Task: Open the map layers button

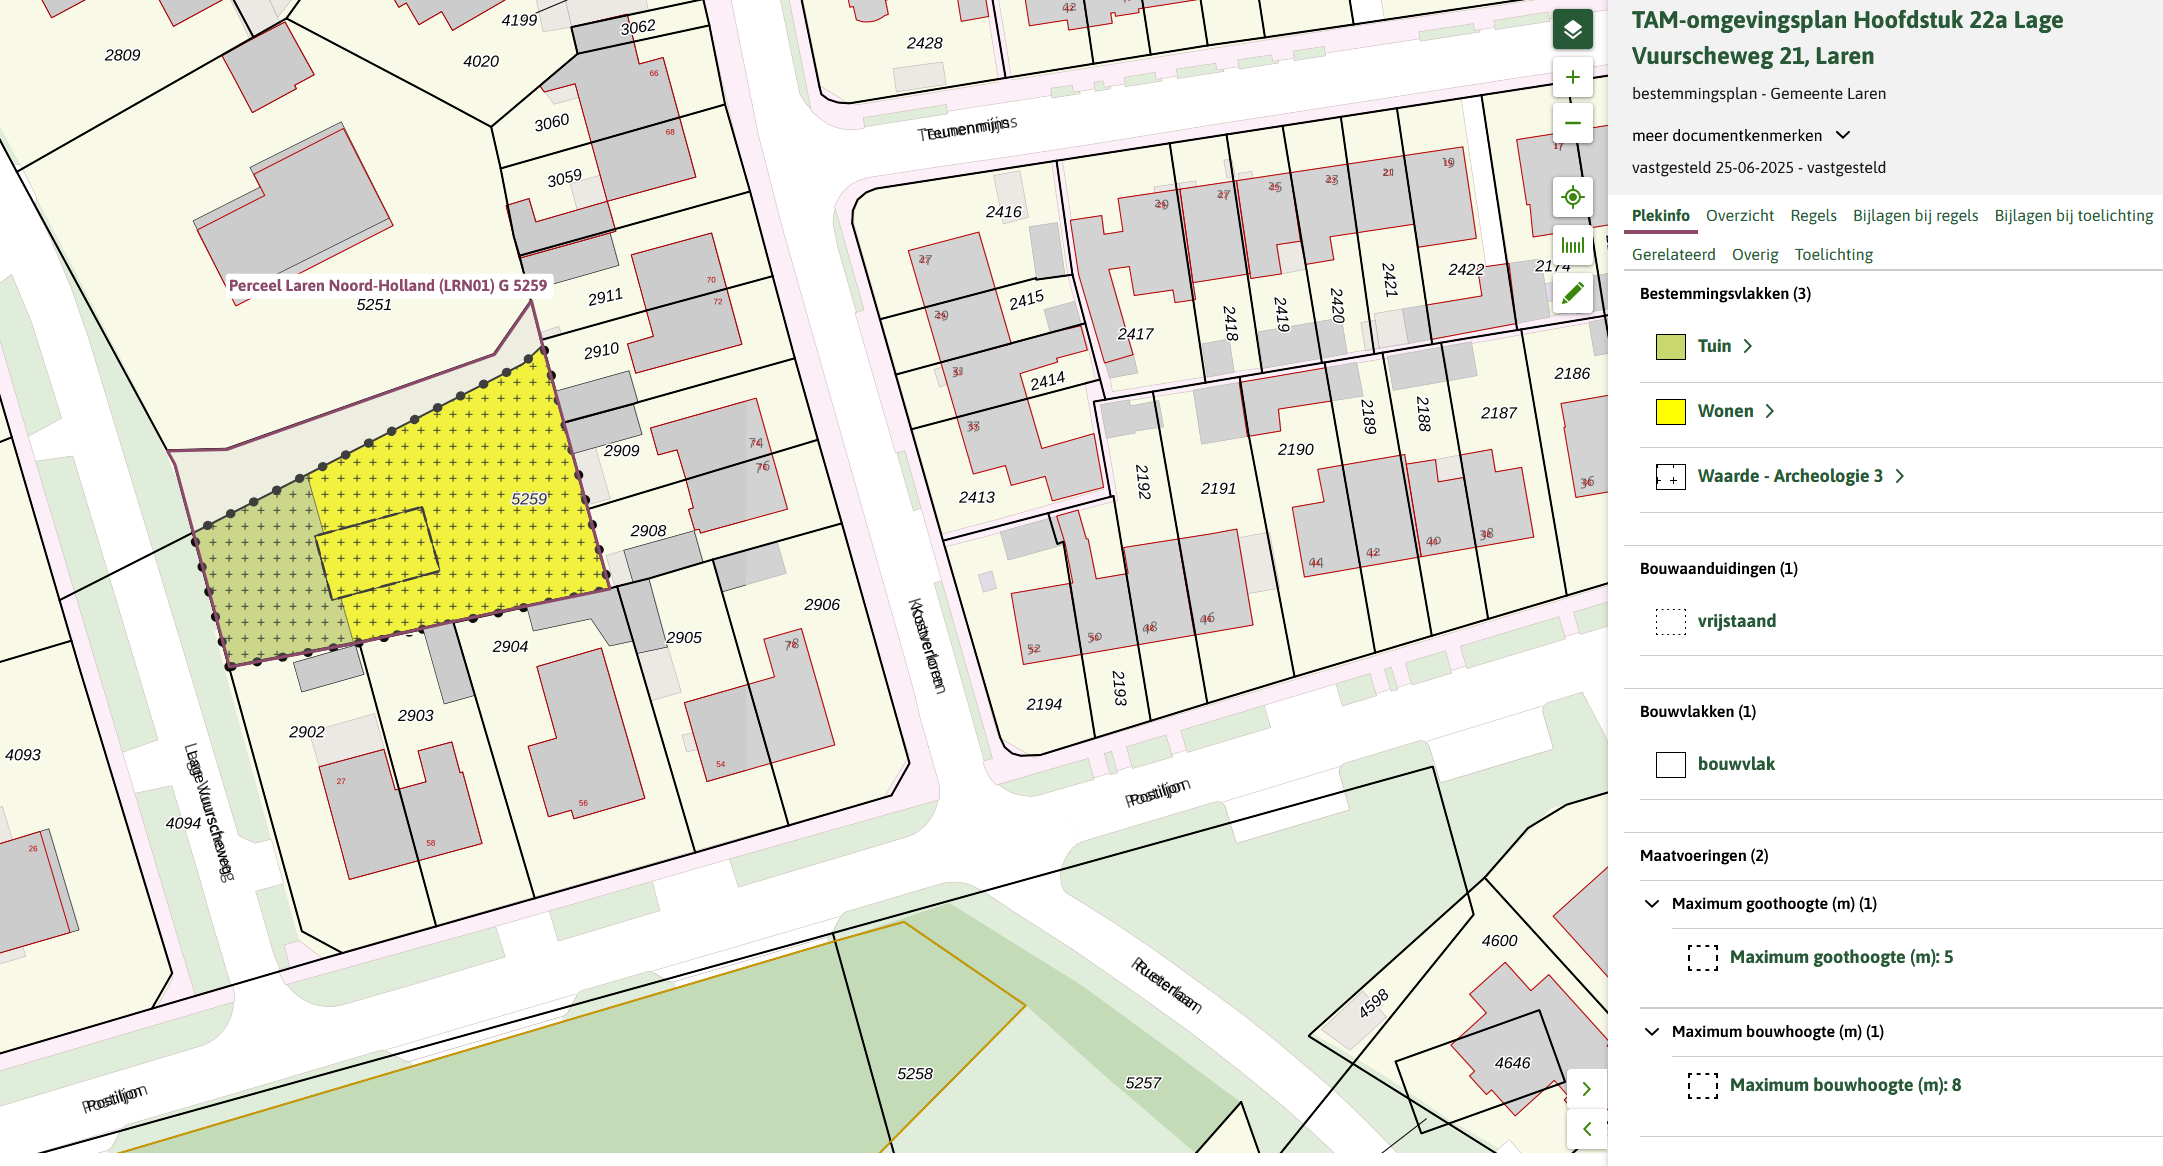Action: pos(1572,30)
